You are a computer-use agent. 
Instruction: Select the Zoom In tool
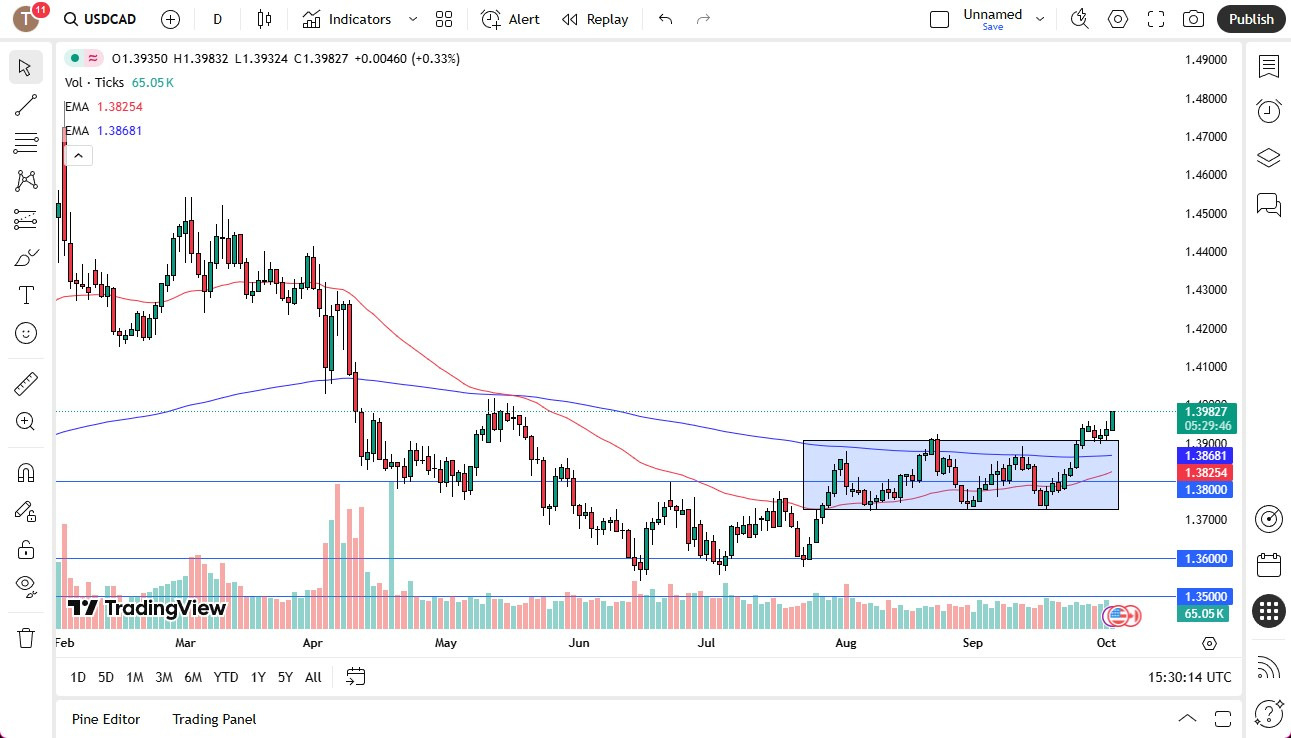pyautogui.click(x=25, y=421)
